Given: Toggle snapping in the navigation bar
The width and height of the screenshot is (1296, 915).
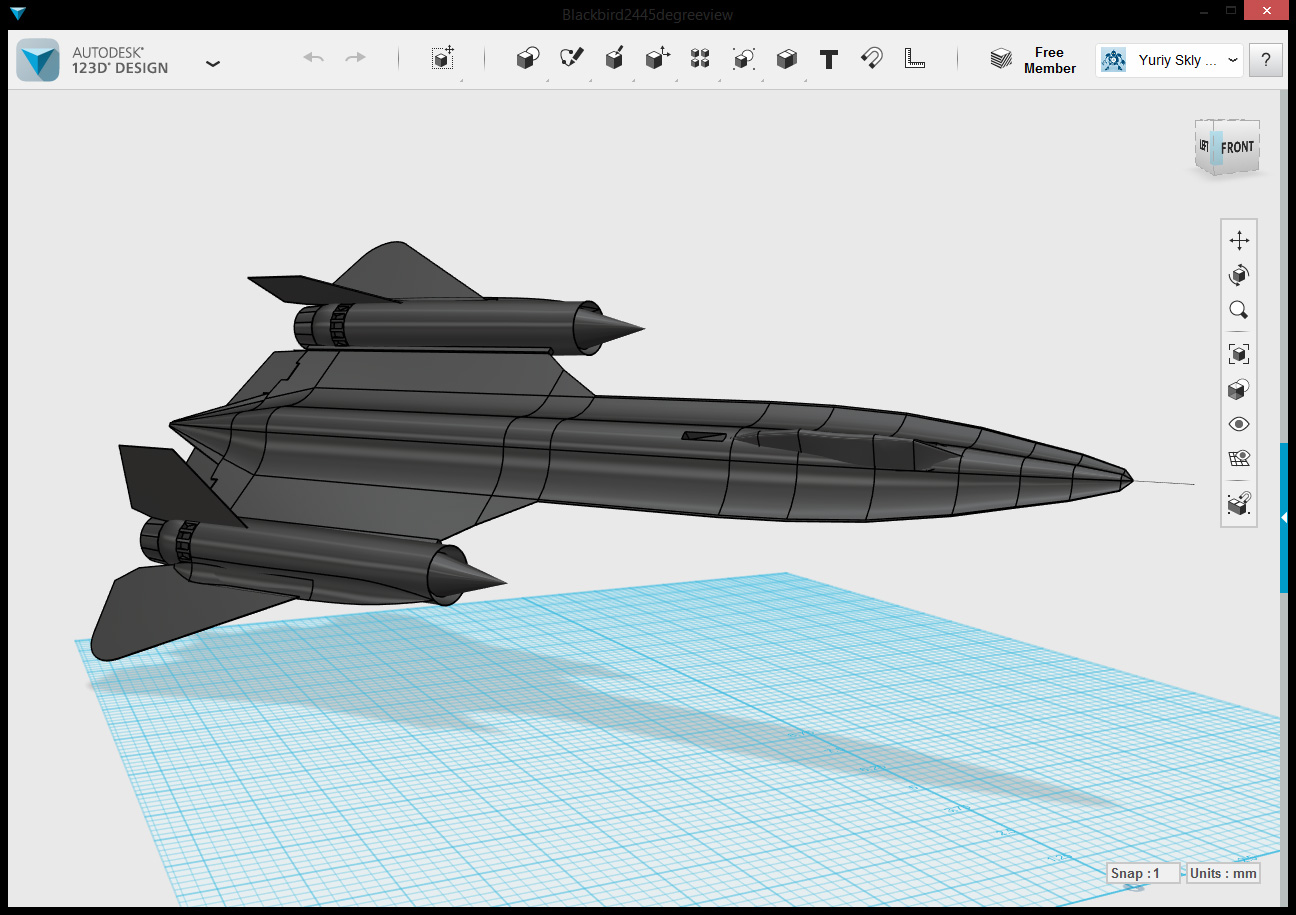Looking at the screenshot, I should coord(1239,505).
